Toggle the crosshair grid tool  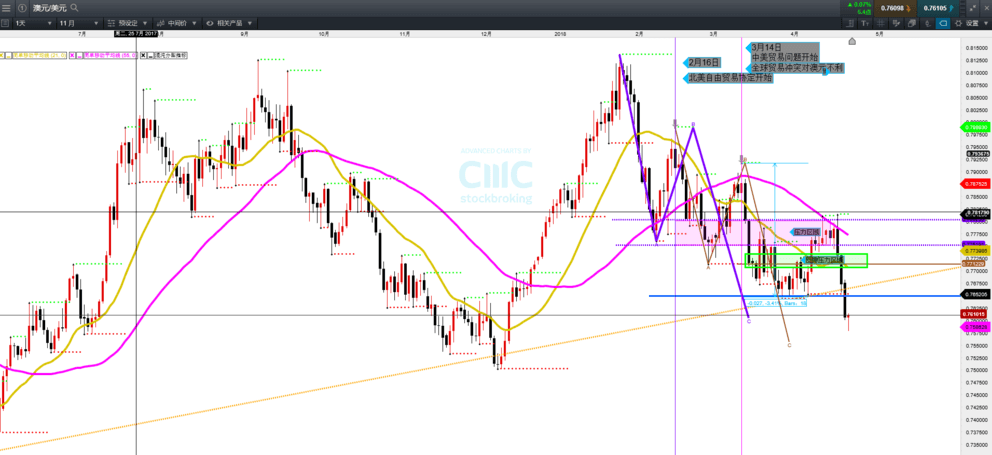[x=881, y=23]
